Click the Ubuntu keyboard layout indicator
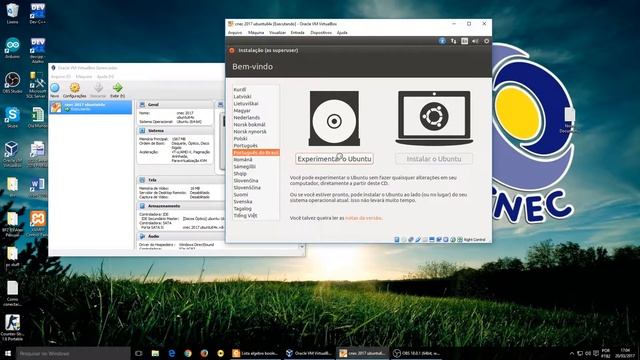This screenshot has width=640, height=360. point(464,41)
